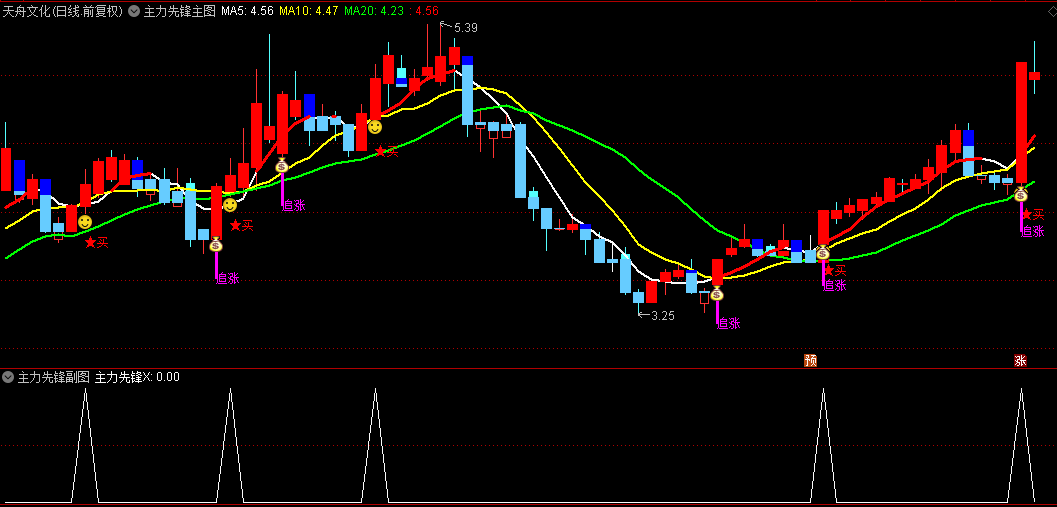Click the money bag icon above the 预 marker

coord(823,253)
